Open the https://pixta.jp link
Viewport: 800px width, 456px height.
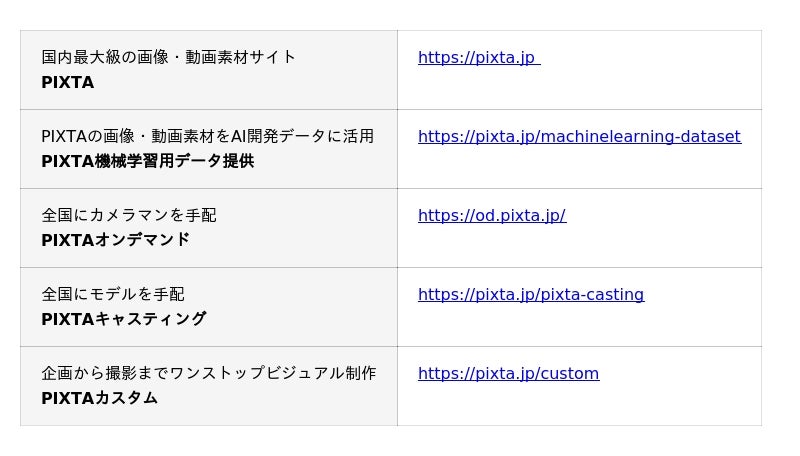pos(478,57)
